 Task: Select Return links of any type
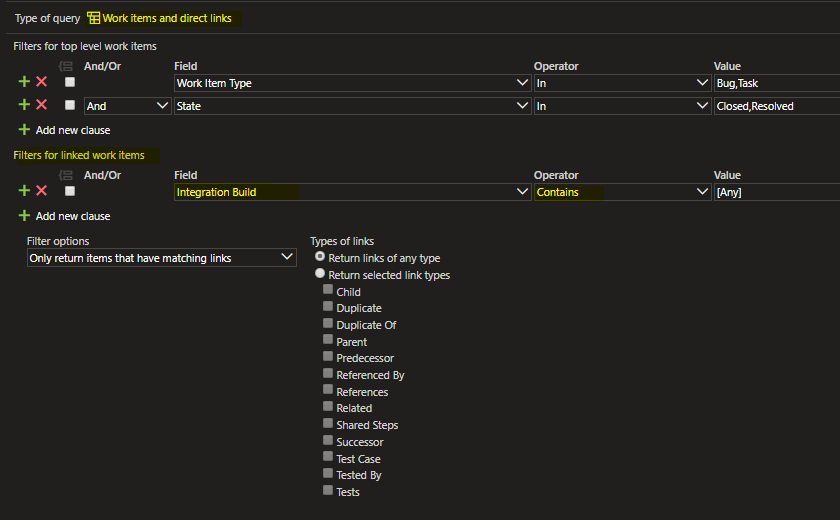320,257
